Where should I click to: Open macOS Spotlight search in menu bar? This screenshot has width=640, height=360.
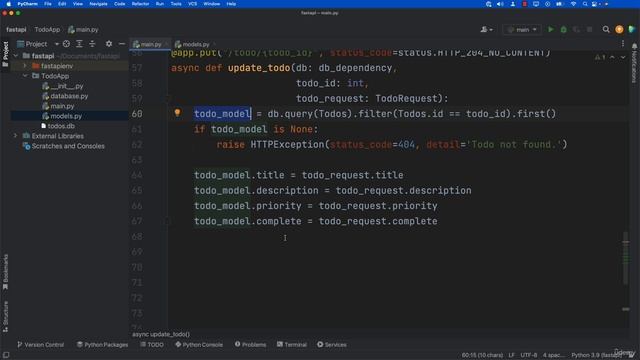585,4
